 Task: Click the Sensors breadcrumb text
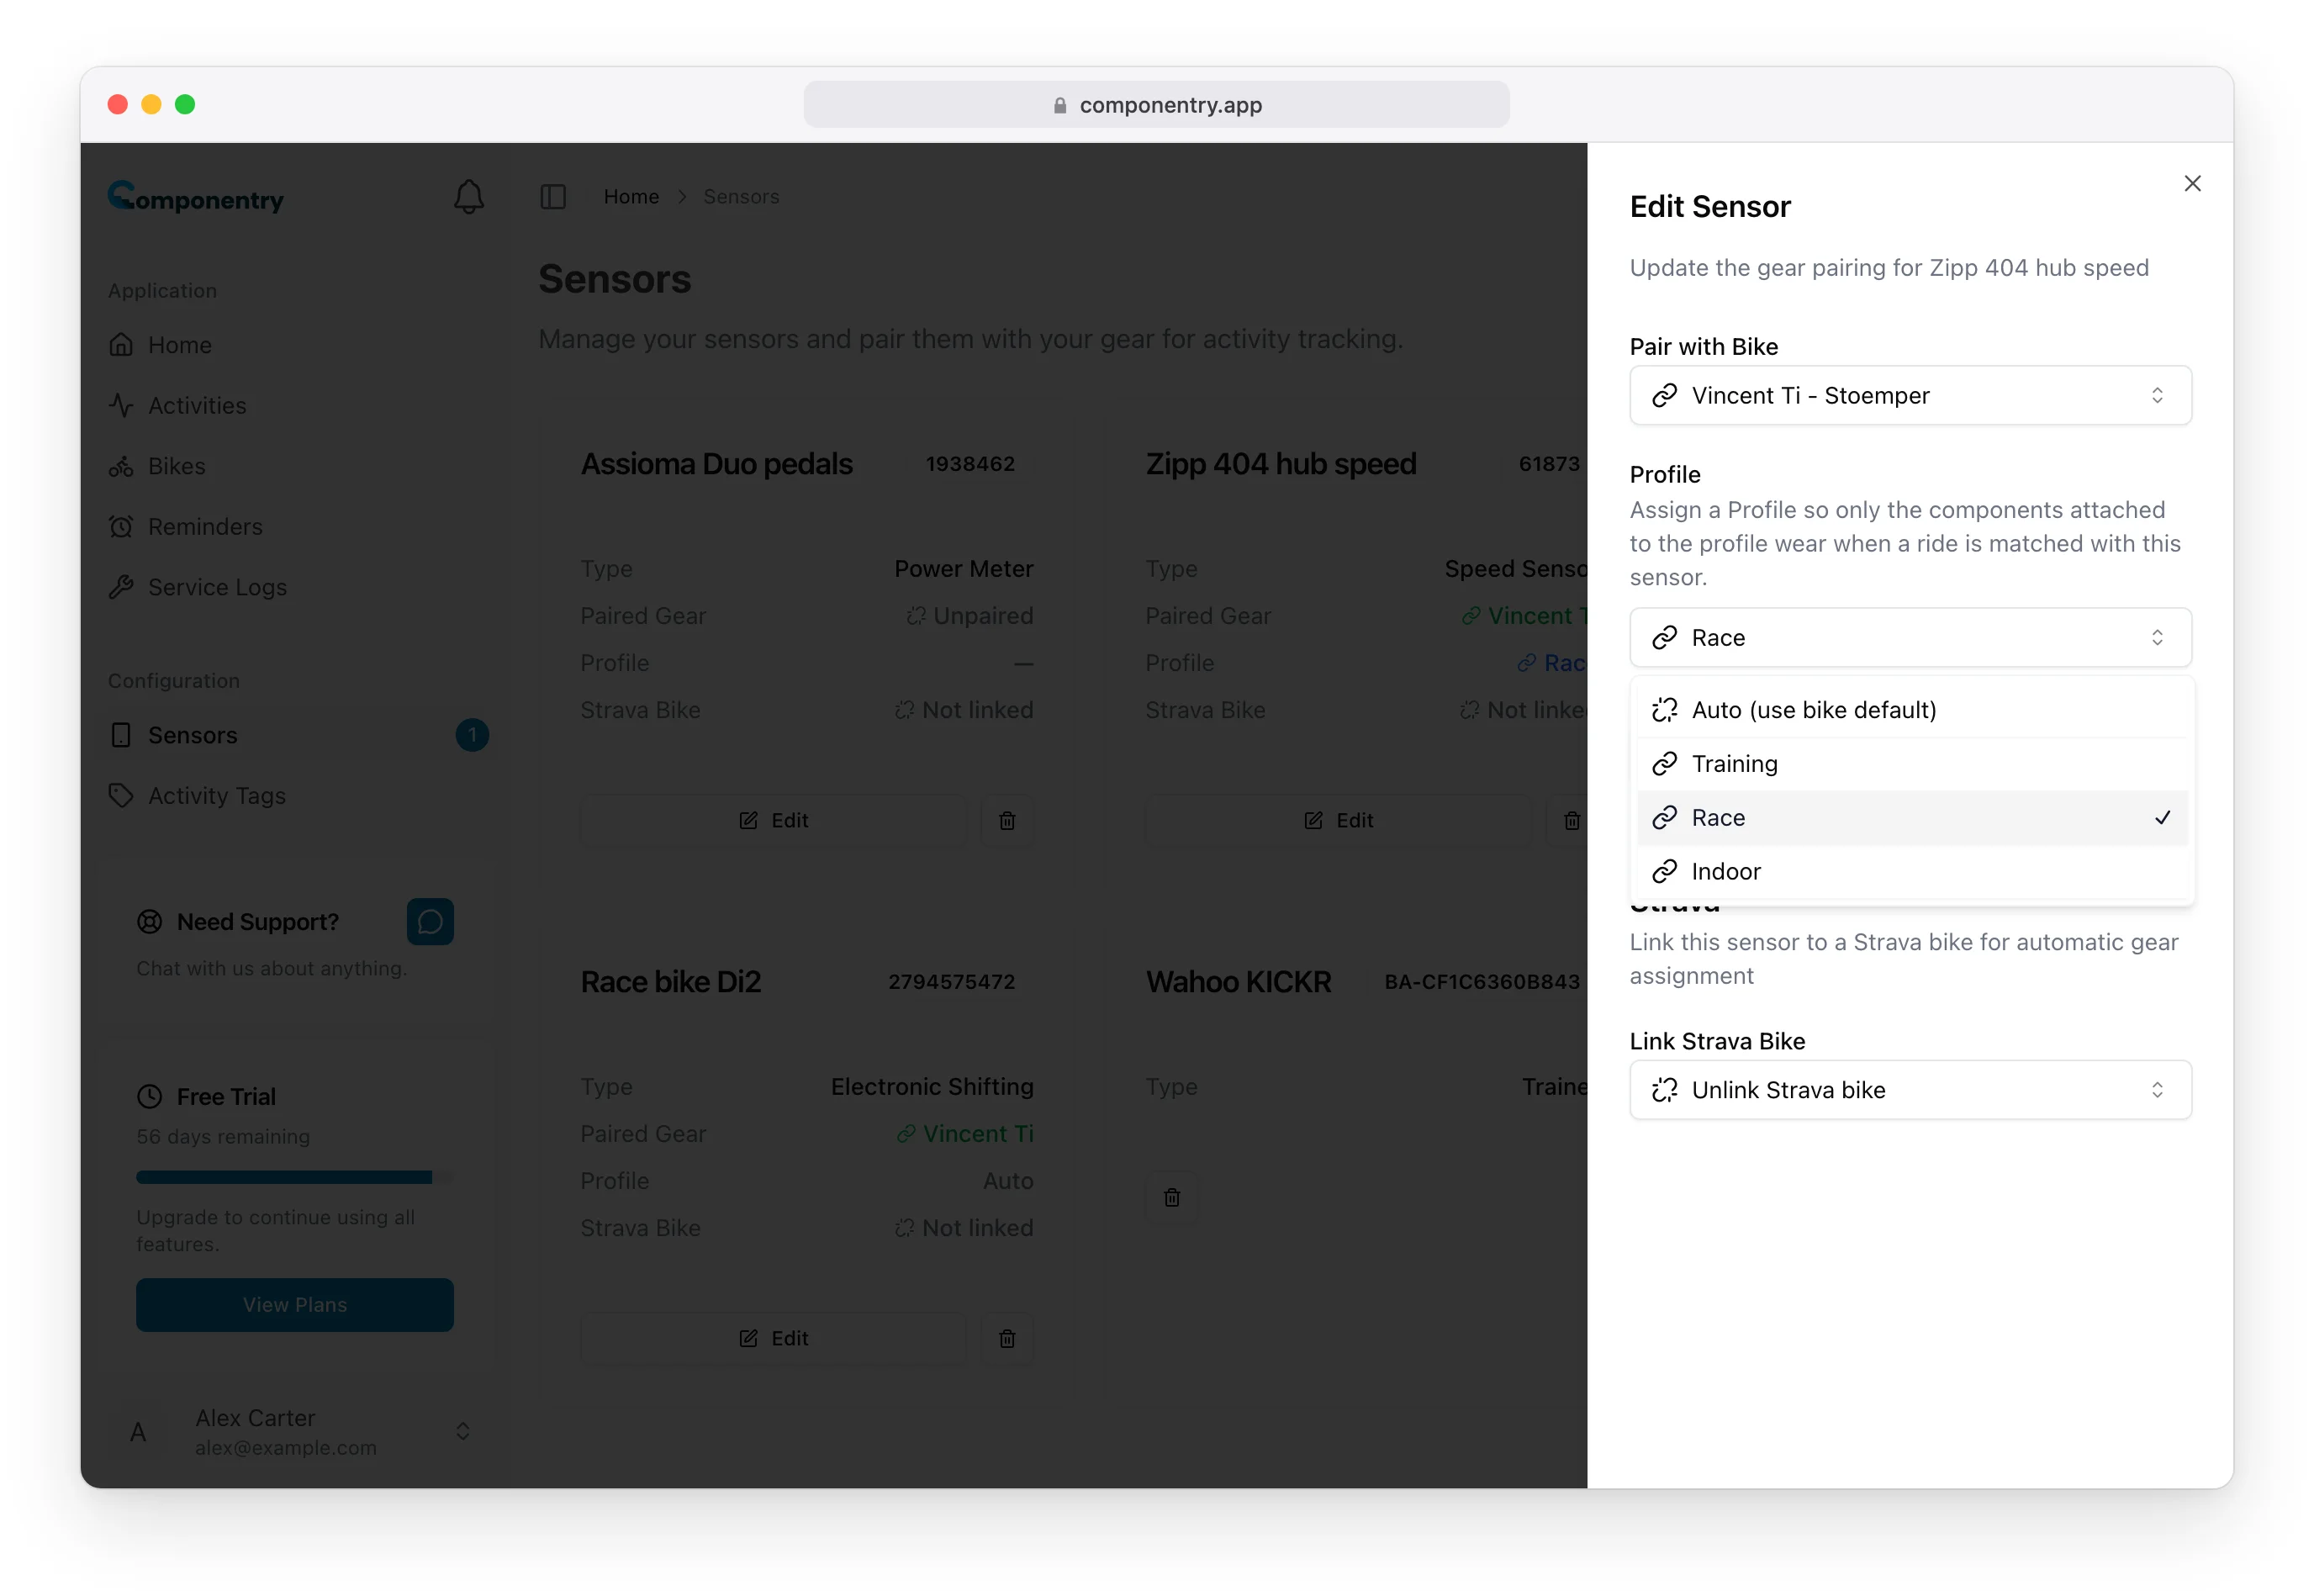(741, 197)
